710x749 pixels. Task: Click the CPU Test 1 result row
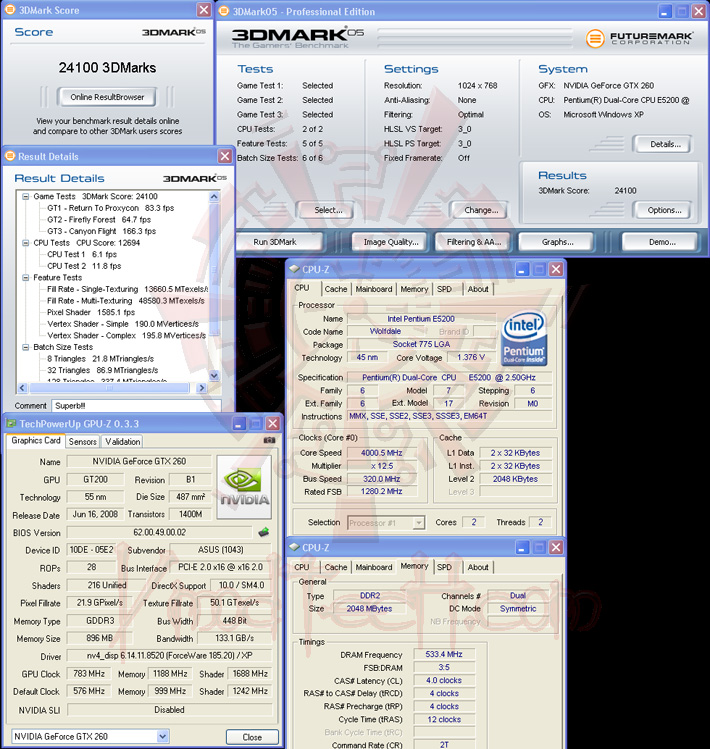pyautogui.click(x=82, y=255)
